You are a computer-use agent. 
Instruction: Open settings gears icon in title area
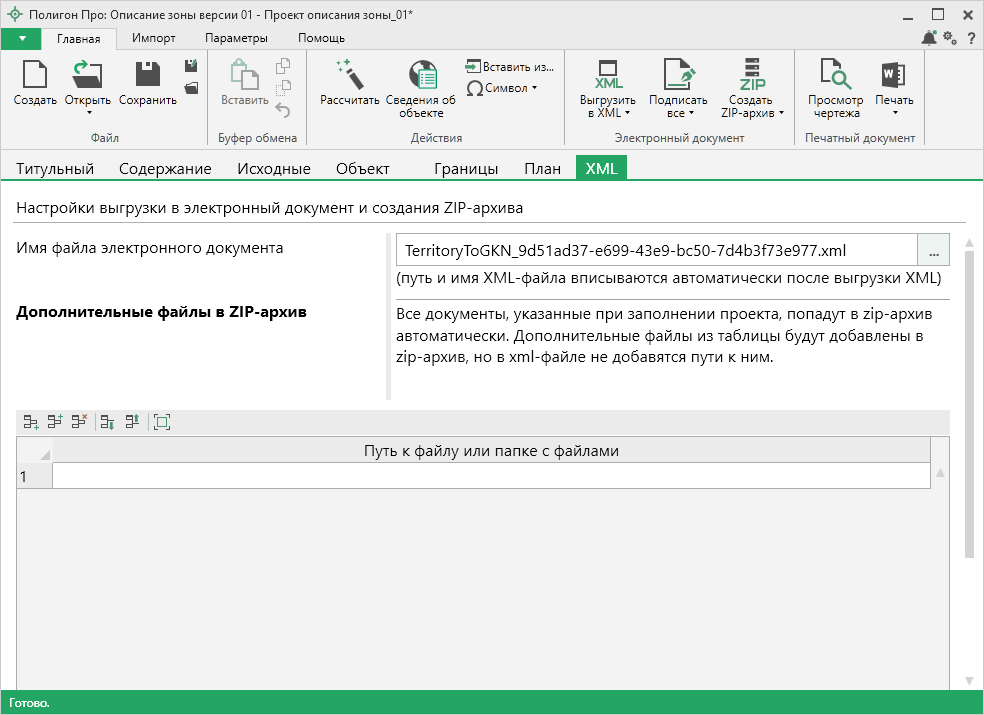pos(950,38)
